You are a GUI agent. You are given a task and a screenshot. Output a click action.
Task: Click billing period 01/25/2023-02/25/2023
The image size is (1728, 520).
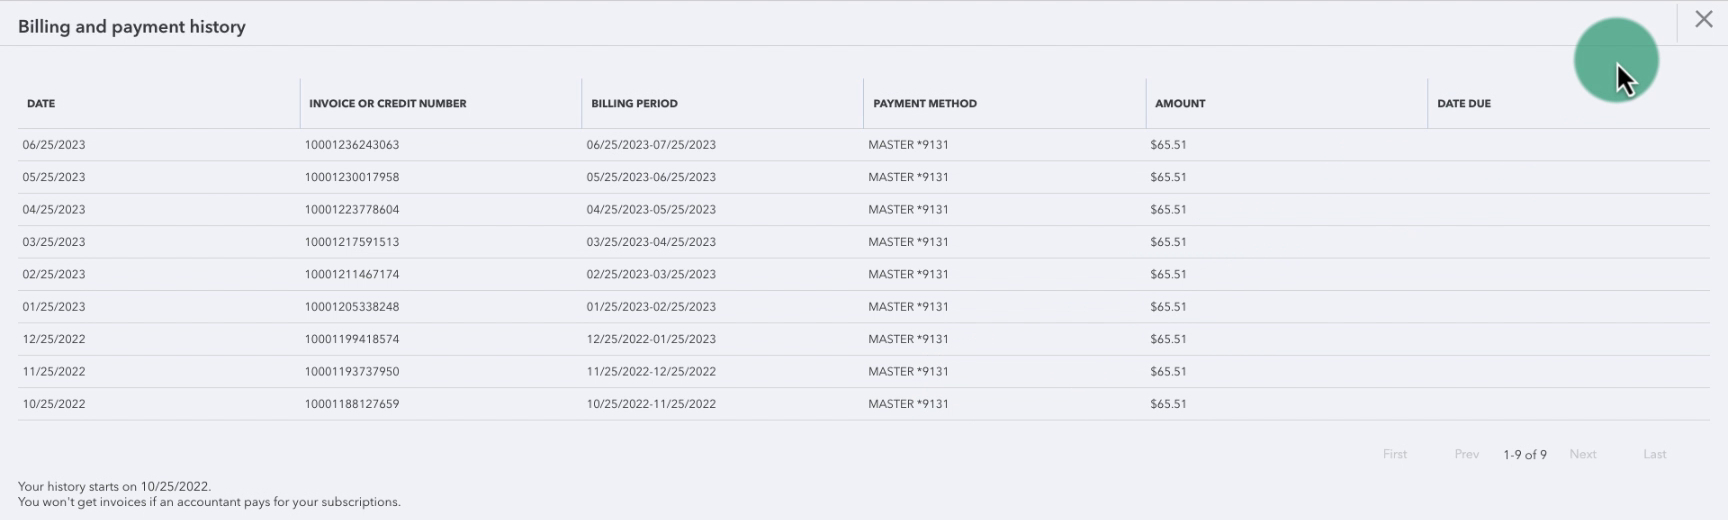click(x=651, y=306)
